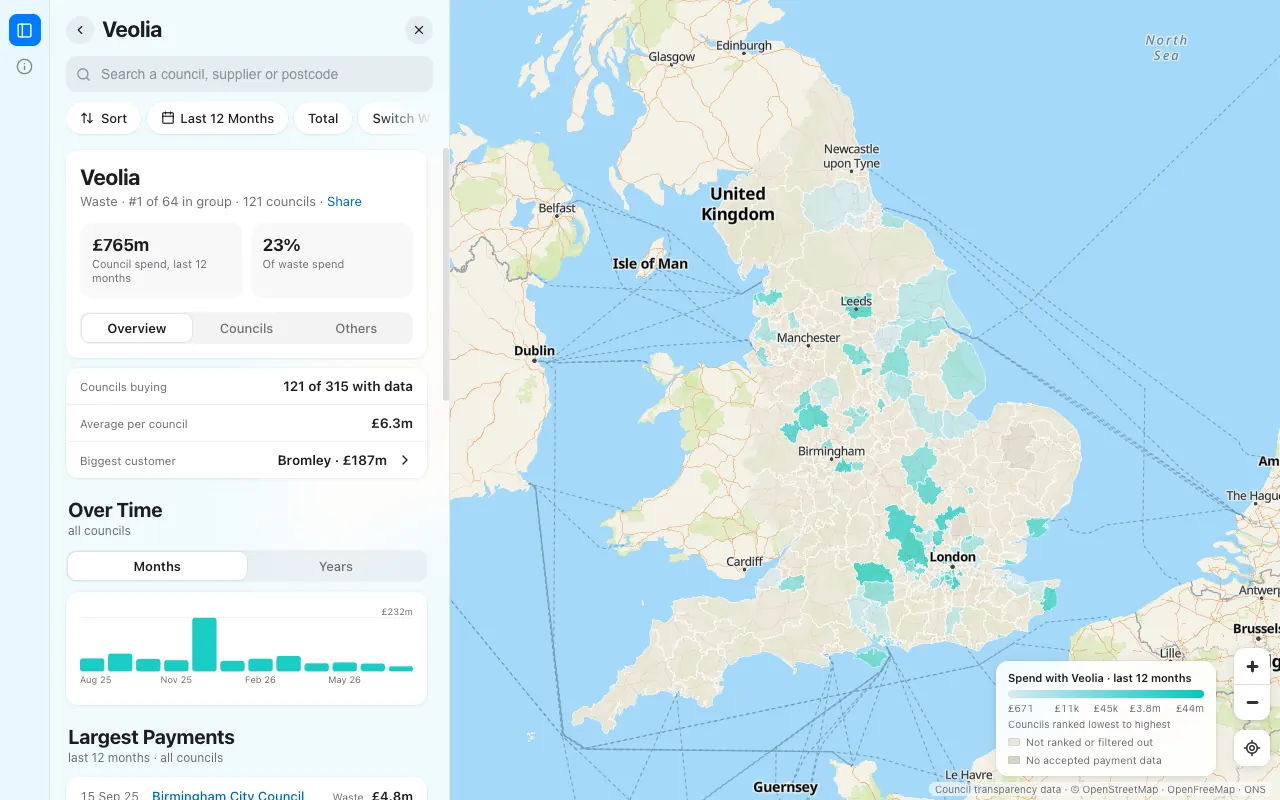Switch to the Councils tab
Viewport: 1280px width, 800px height.
[246, 328]
